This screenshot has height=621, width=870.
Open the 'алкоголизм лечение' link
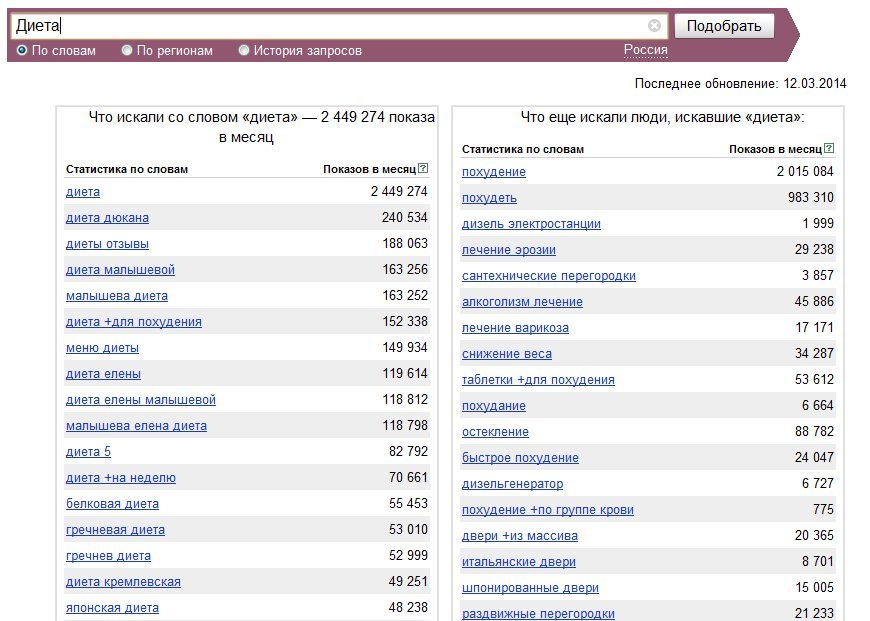coord(522,302)
